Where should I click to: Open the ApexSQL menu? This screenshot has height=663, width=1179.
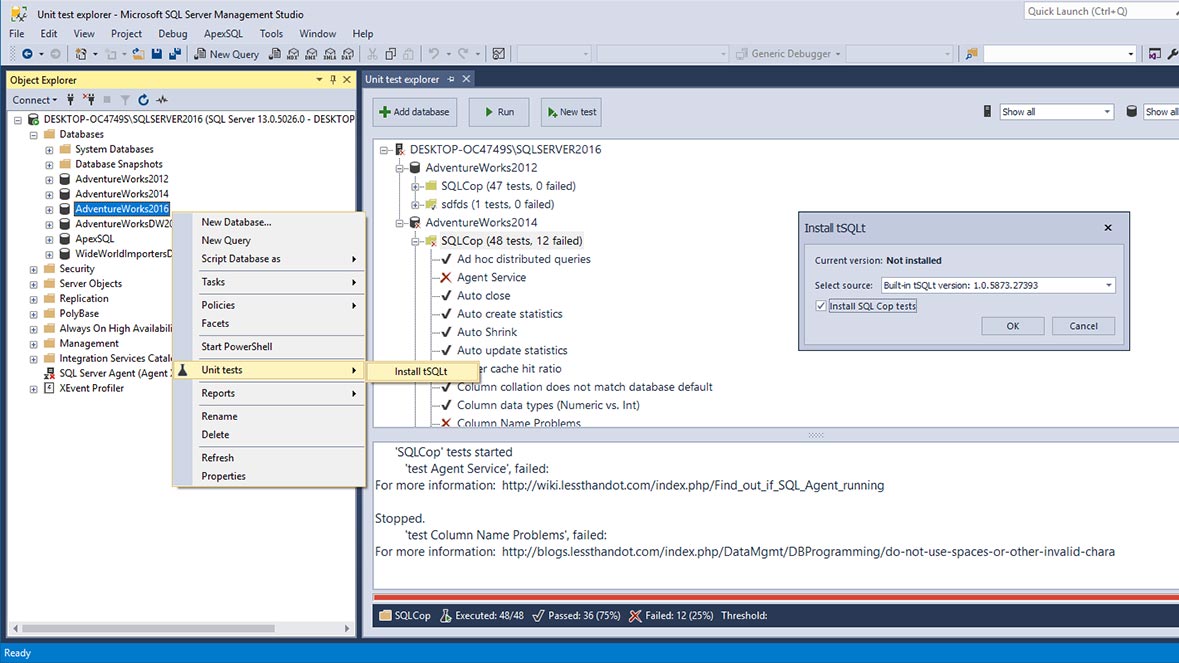point(223,34)
